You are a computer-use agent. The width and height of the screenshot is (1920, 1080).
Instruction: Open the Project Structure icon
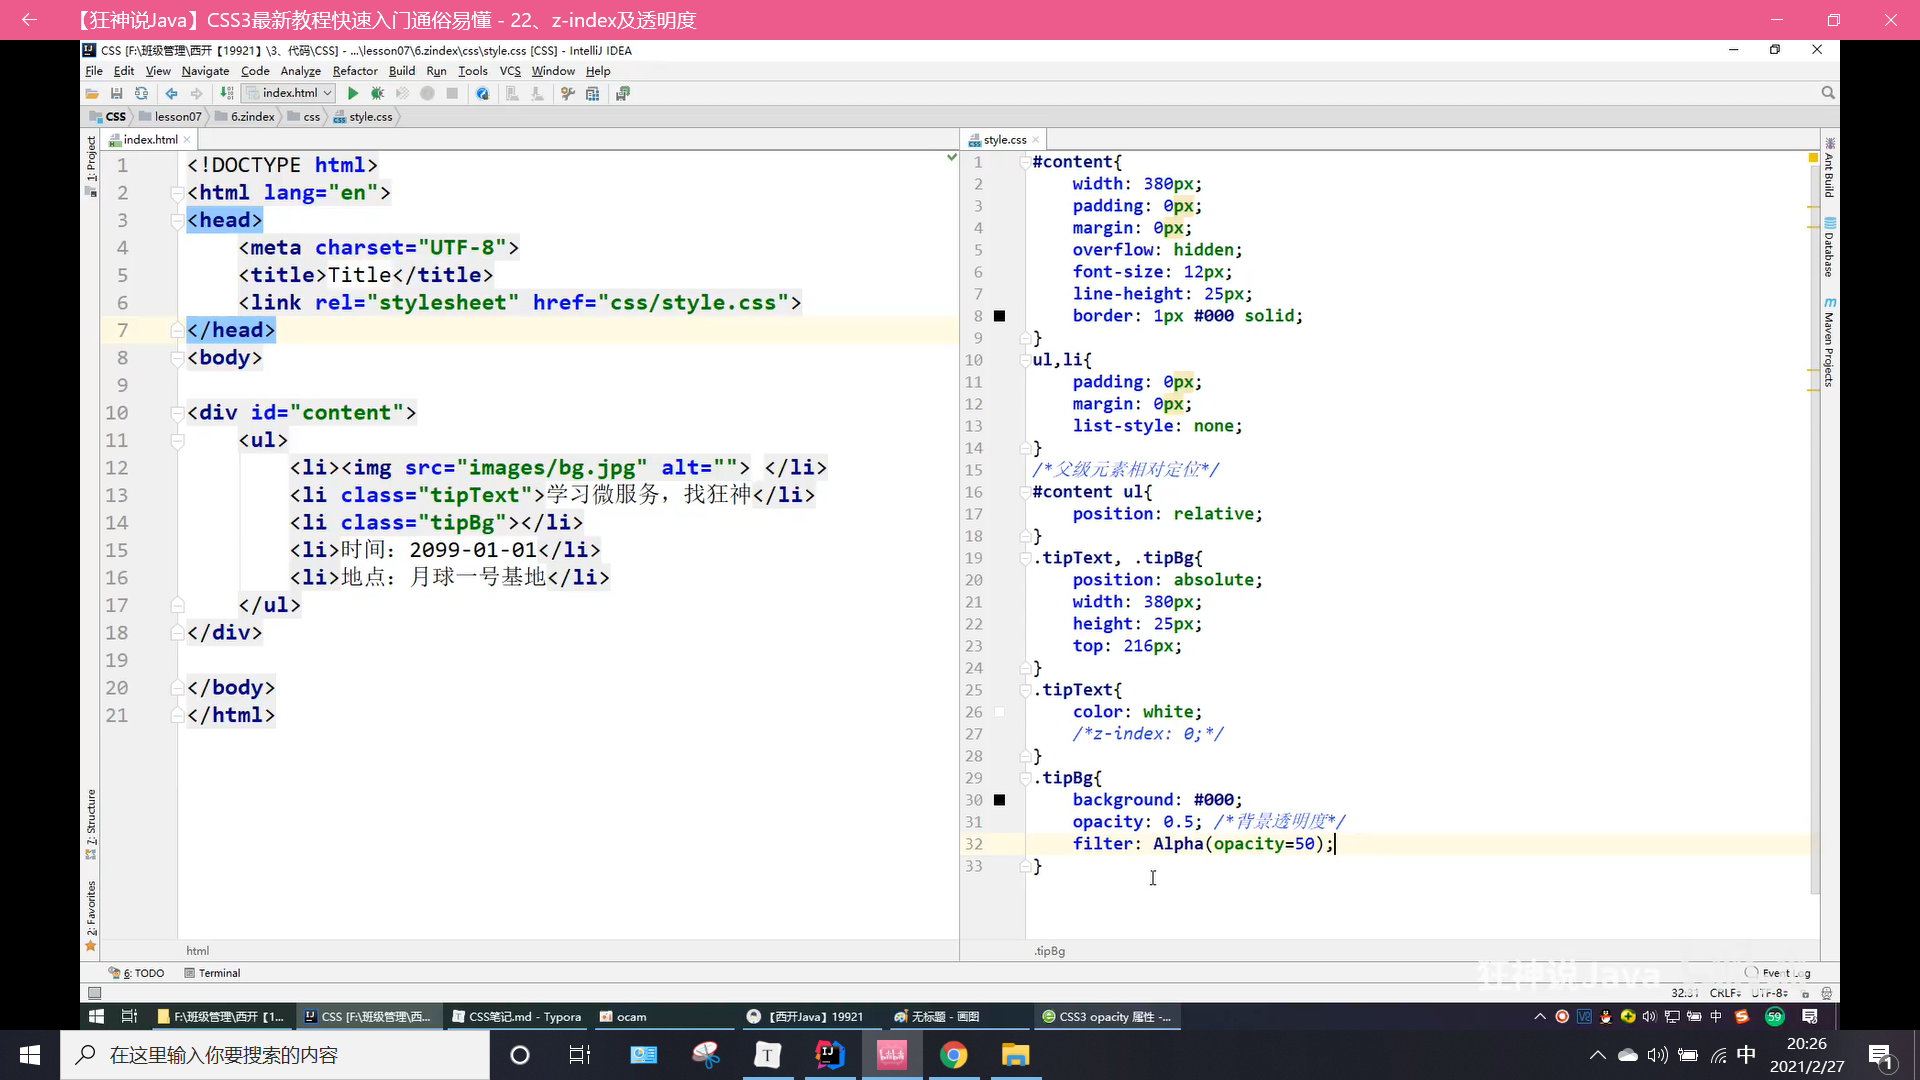point(592,93)
